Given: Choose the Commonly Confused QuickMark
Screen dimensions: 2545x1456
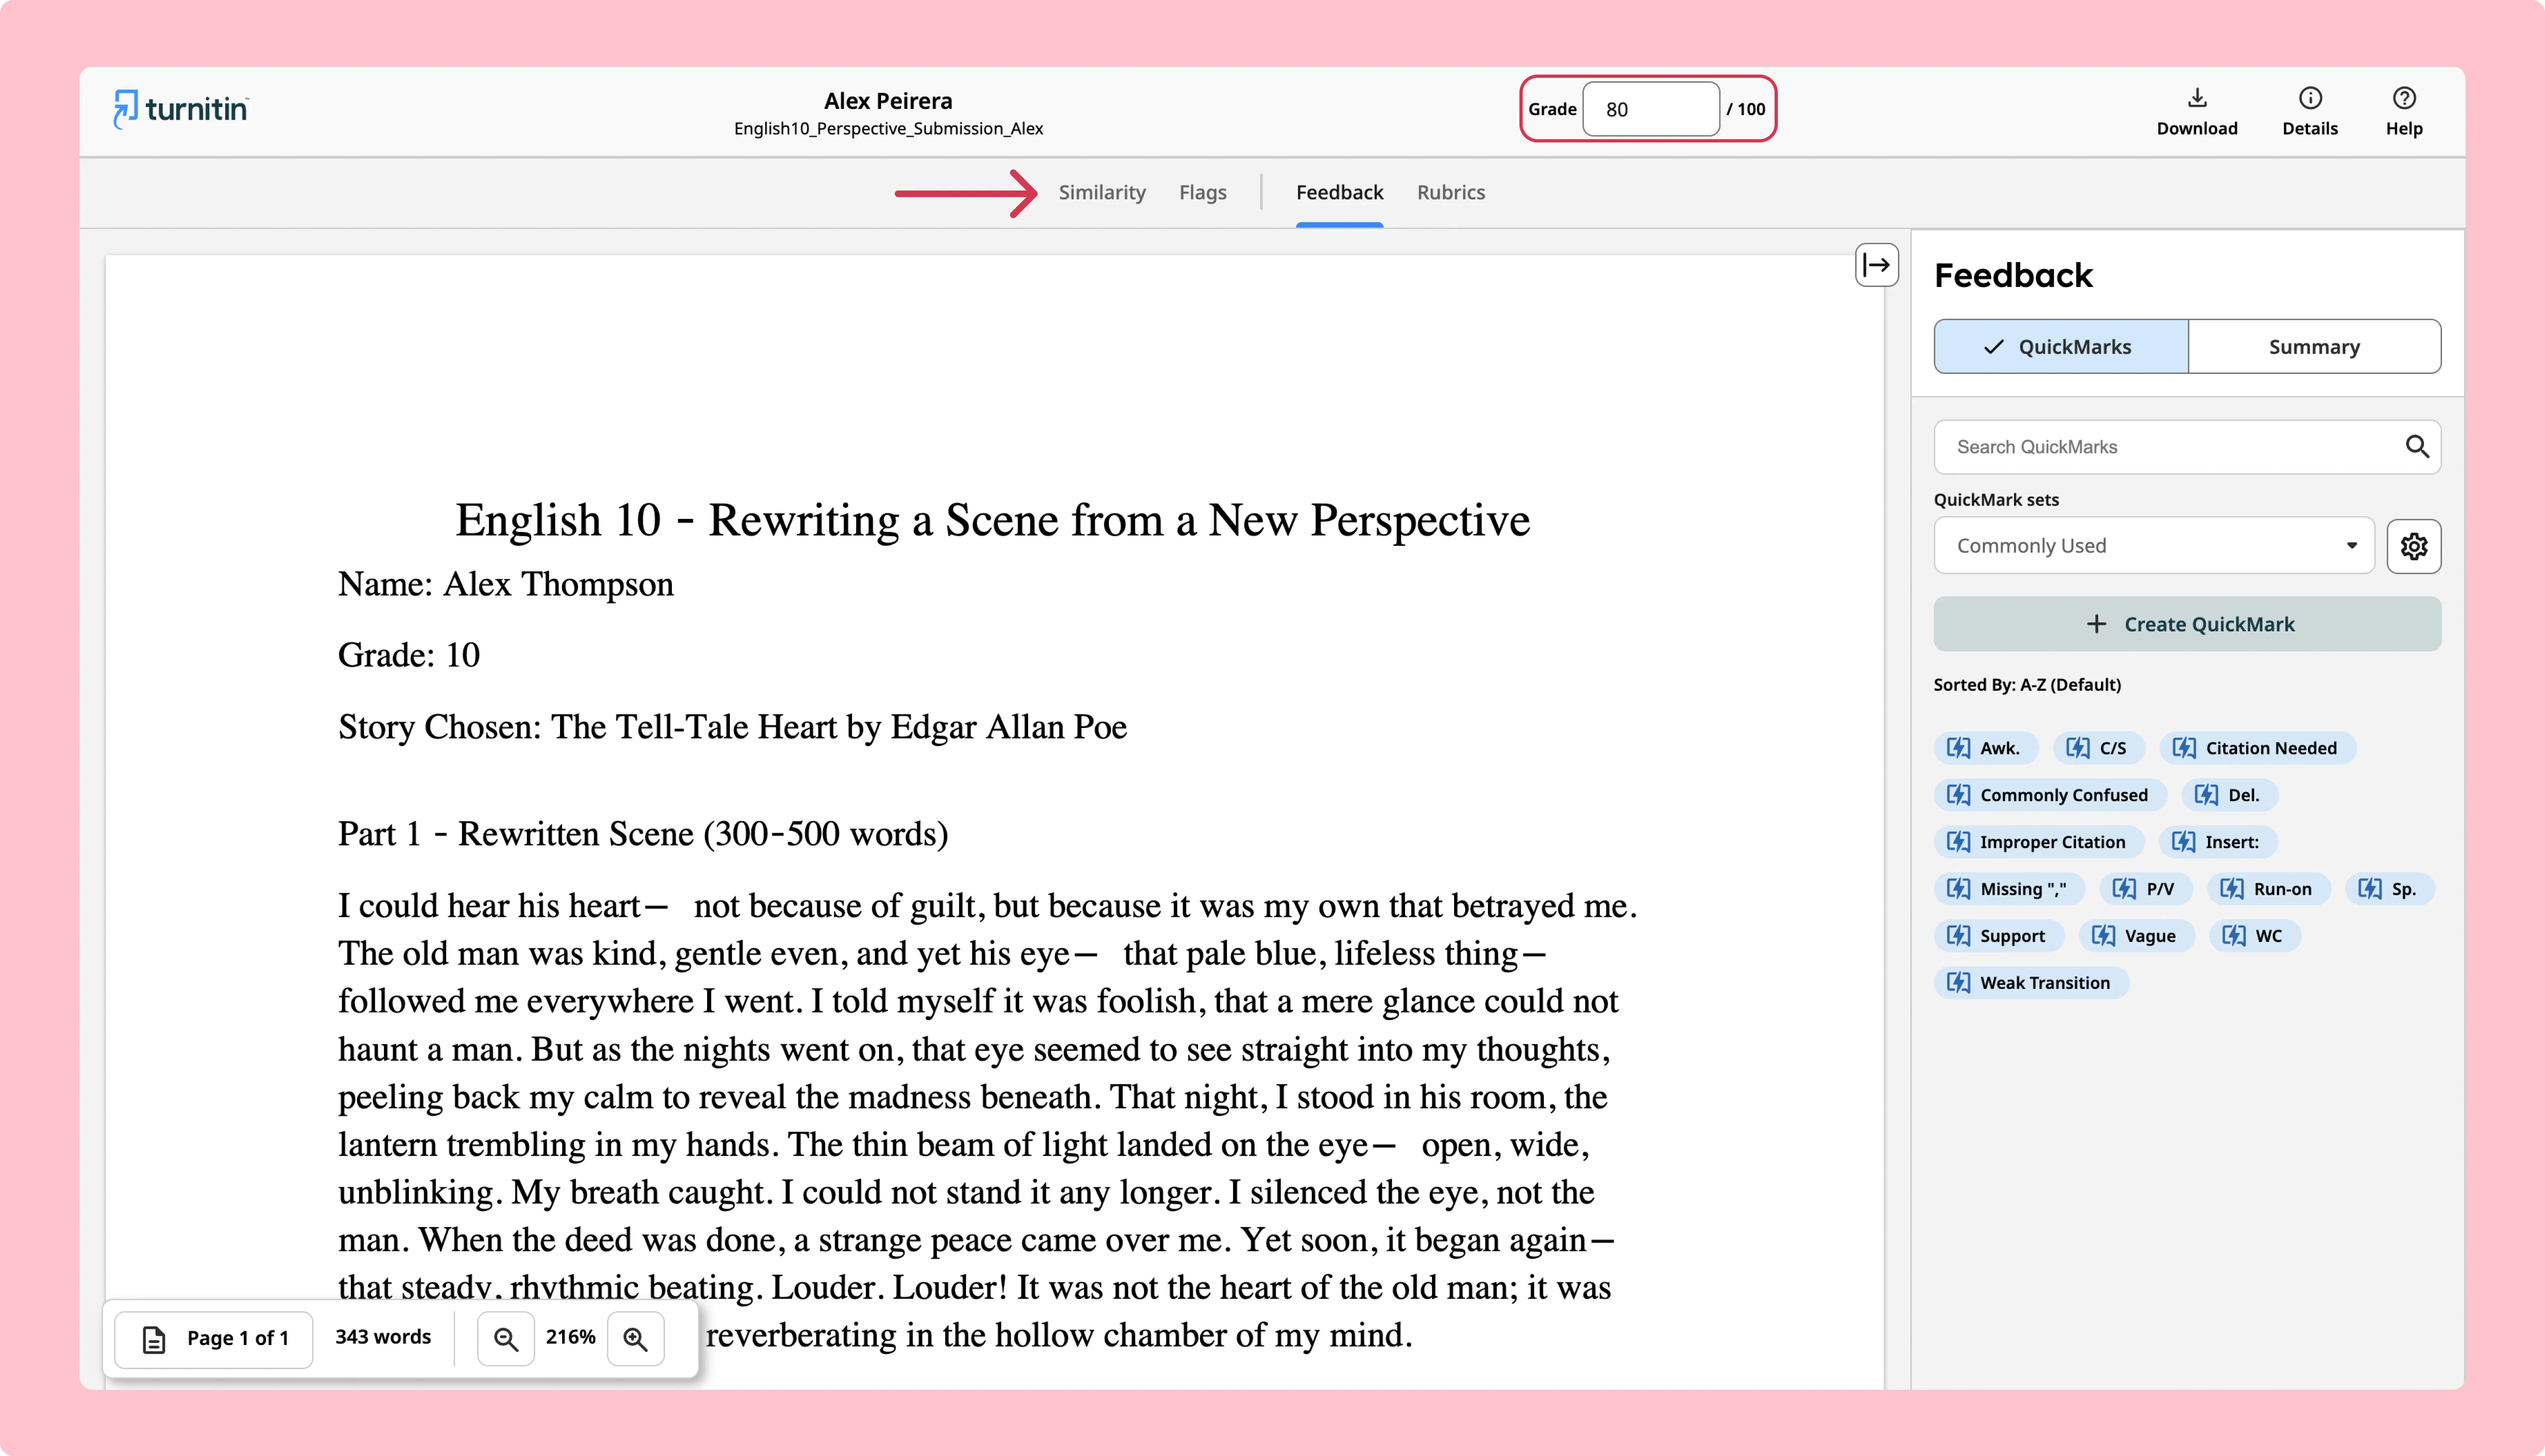Looking at the screenshot, I should (x=2050, y=795).
